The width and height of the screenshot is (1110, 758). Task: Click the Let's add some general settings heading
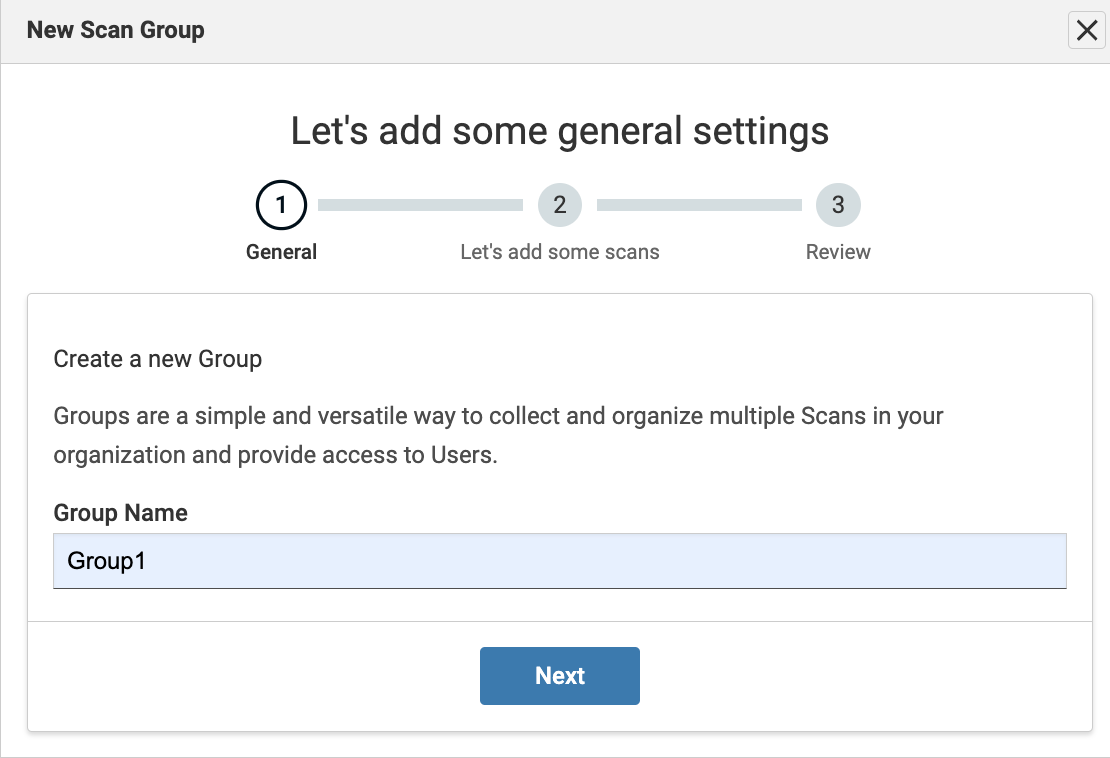[x=559, y=130]
